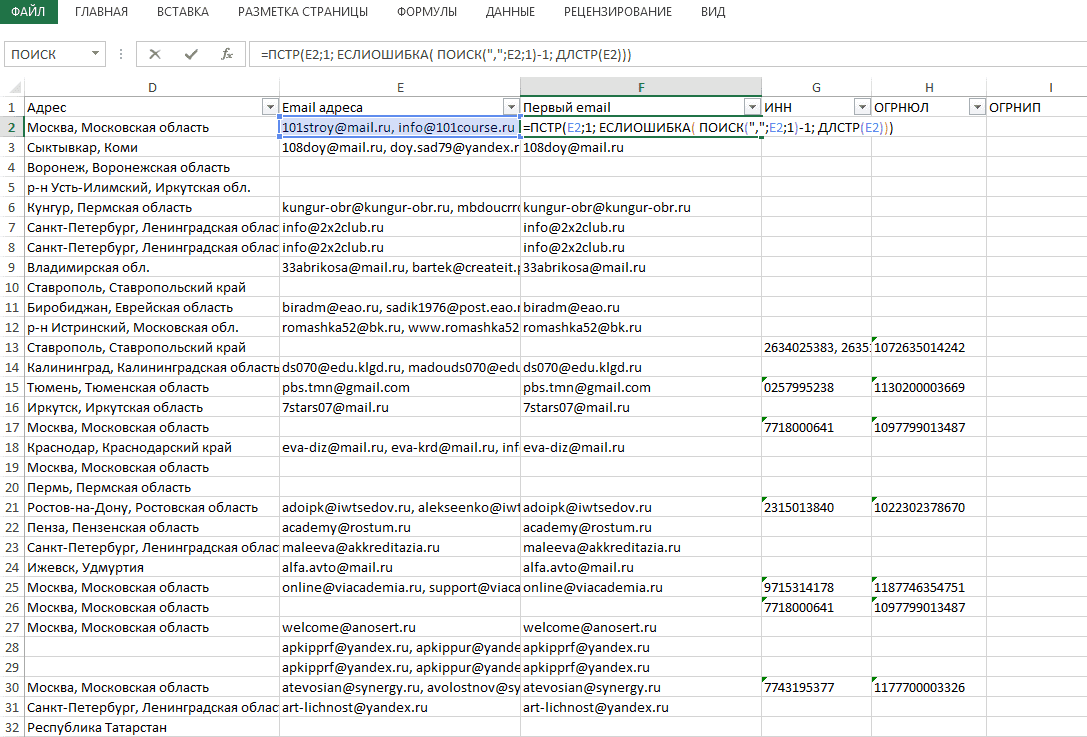The image size is (1087, 737).
Task: Click 7stars07@mail.ru in Email адреса column
Action: (400, 408)
